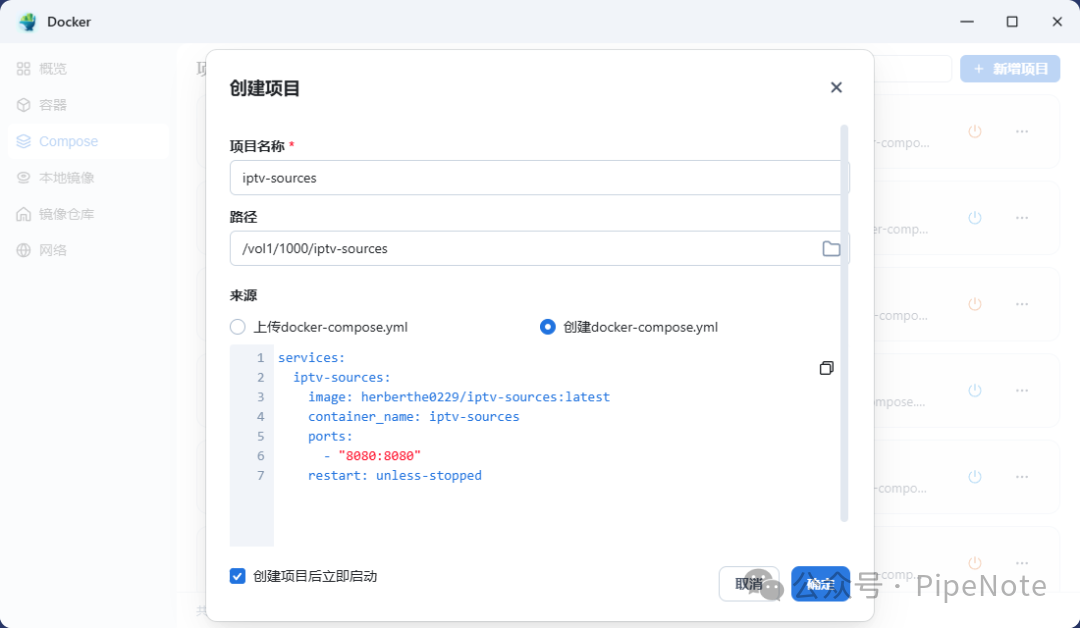This screenshot has height=628, width=1080.
Task: Click the folder browse icon in path field
Action: point(831,248)
